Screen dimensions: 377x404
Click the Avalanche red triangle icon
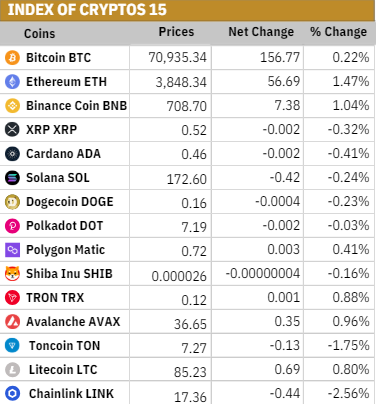pyautogui.click(x=12, y=322)
